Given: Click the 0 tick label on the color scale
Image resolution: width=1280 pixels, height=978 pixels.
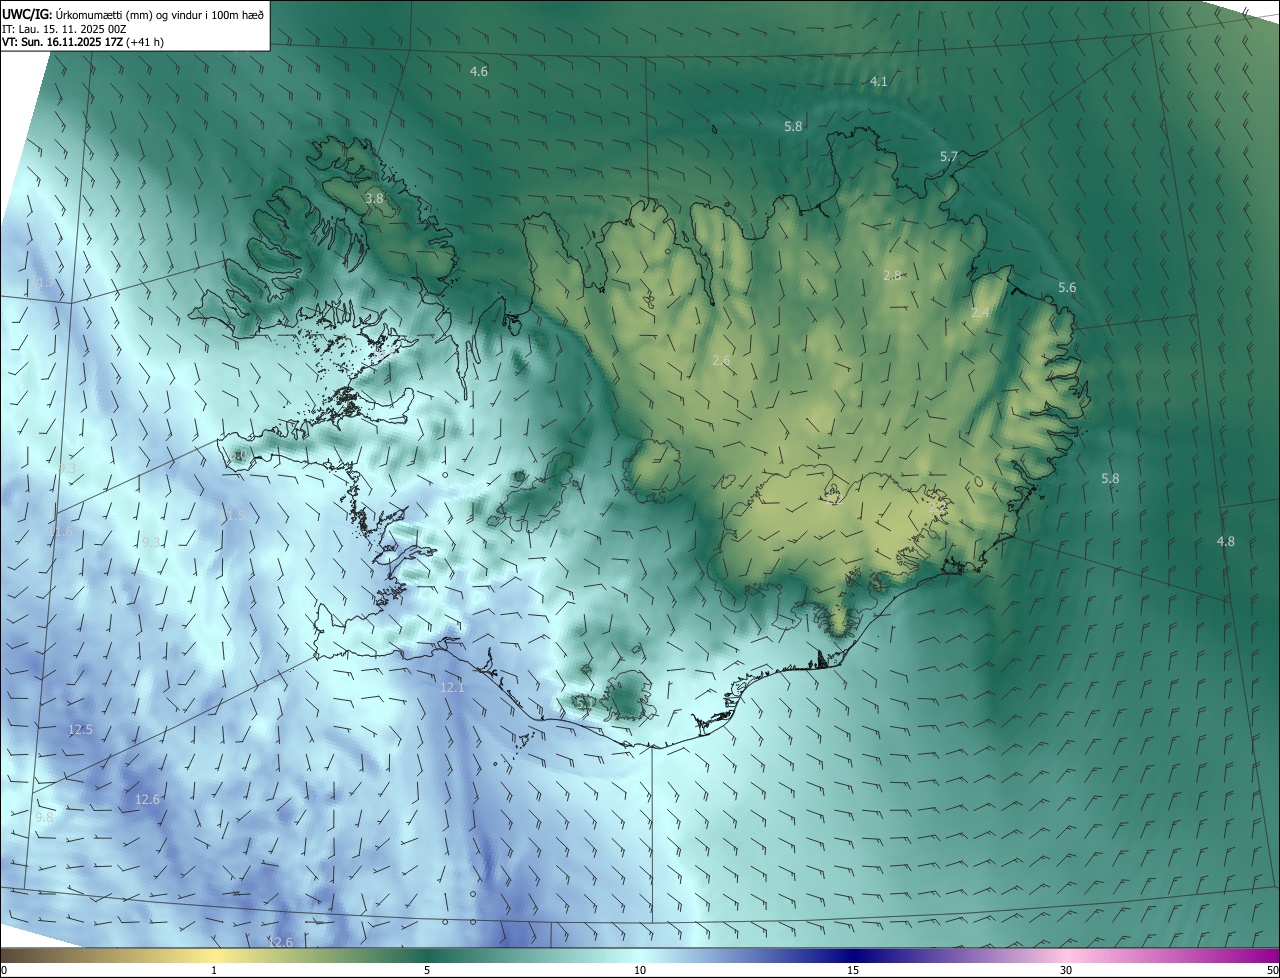Looking at the screenshot, I should [4, 970].
